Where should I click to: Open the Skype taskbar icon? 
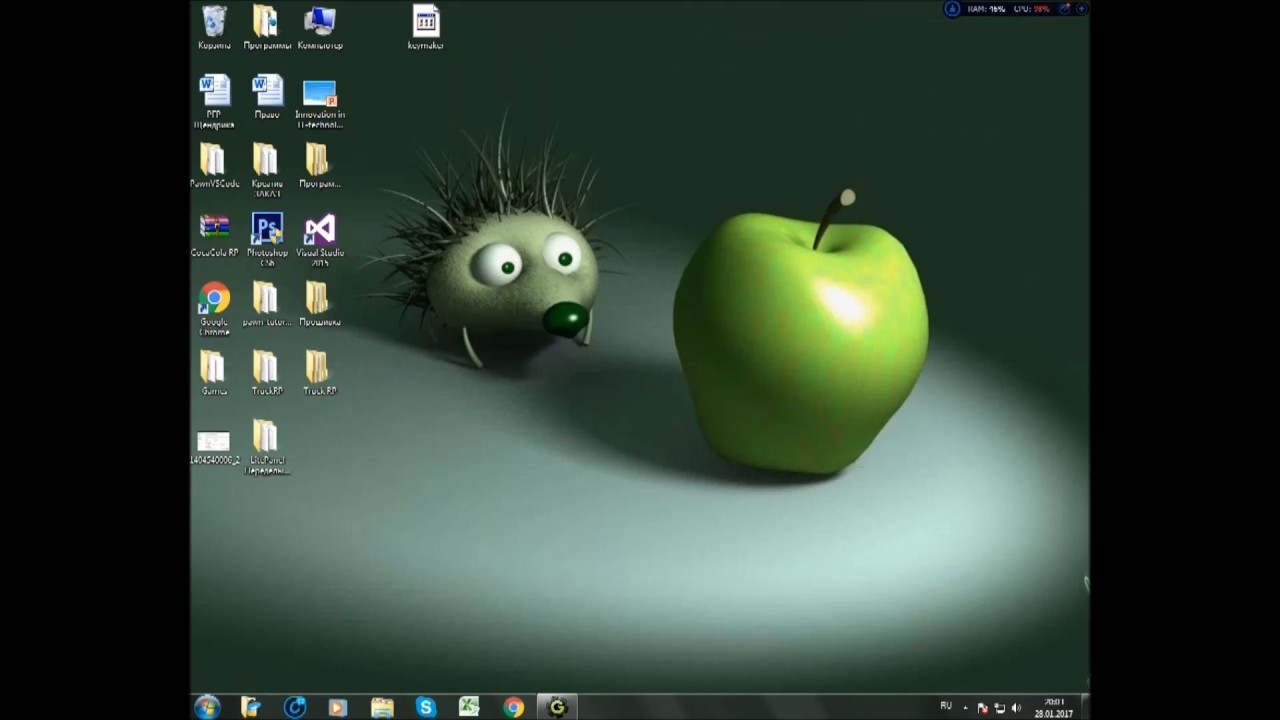point(426,707)
